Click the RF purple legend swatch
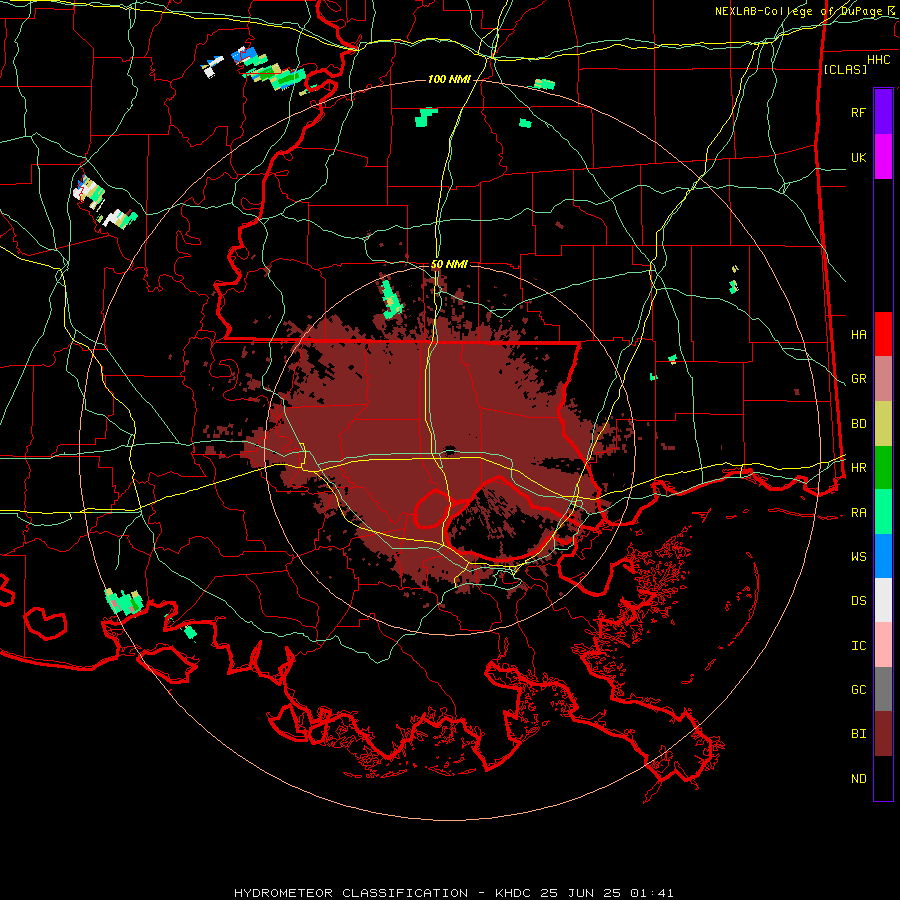The height and width of the screenshot is (900, 900). 883,112
